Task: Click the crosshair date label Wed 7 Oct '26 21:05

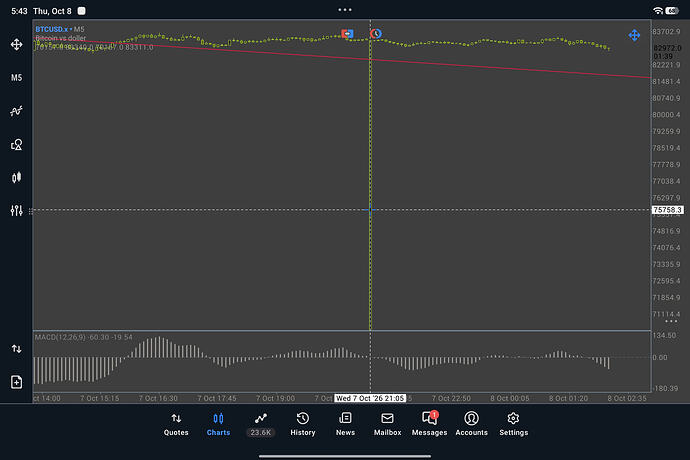Action: click(x=370, y=398)
